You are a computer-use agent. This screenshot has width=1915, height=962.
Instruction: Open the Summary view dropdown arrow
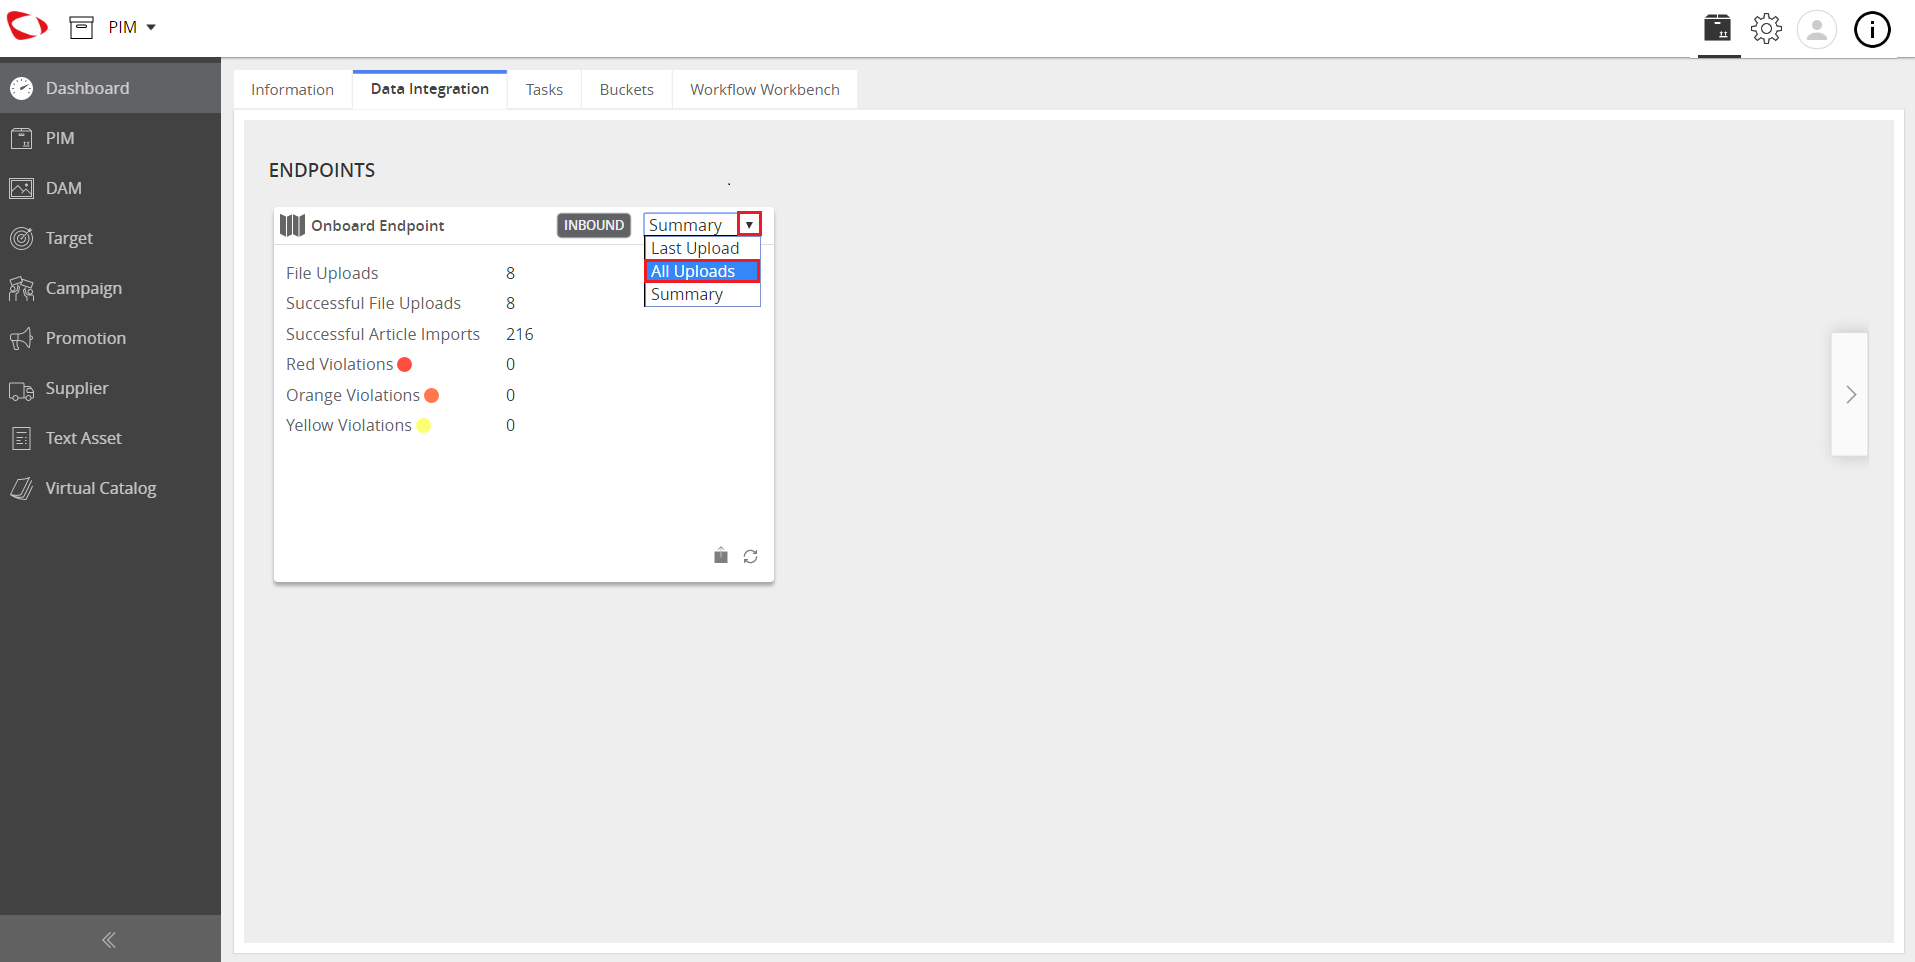749,225
